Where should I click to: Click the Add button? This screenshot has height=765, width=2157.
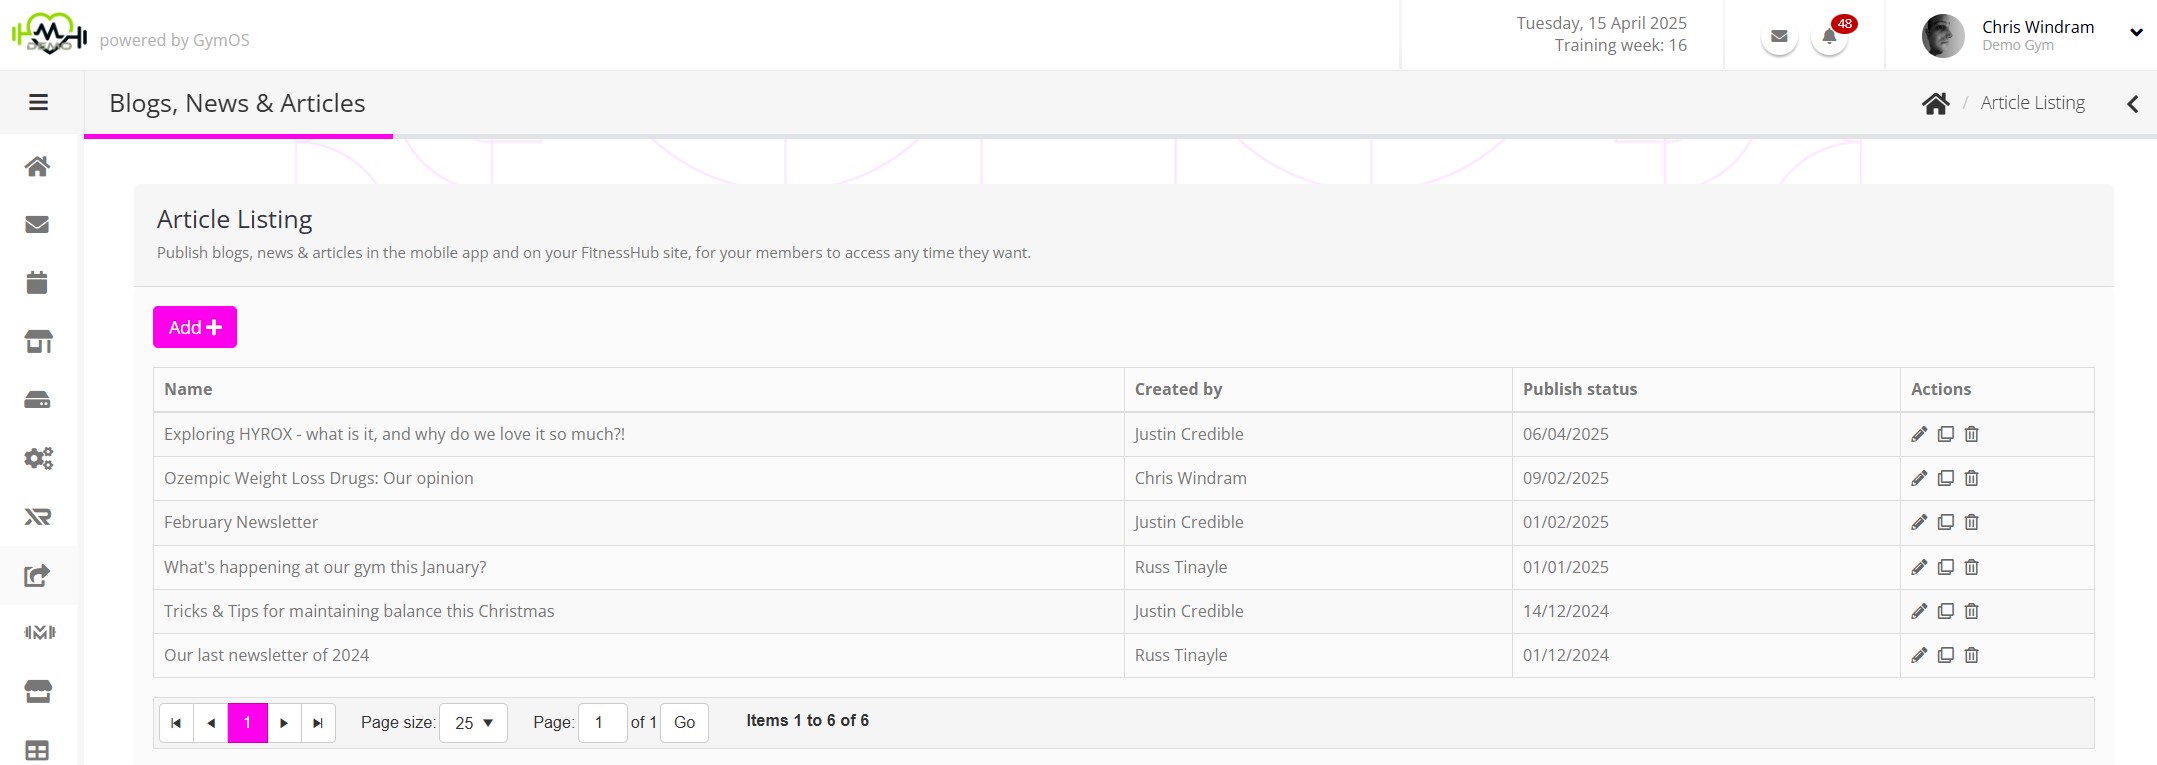tap(195, 327)
